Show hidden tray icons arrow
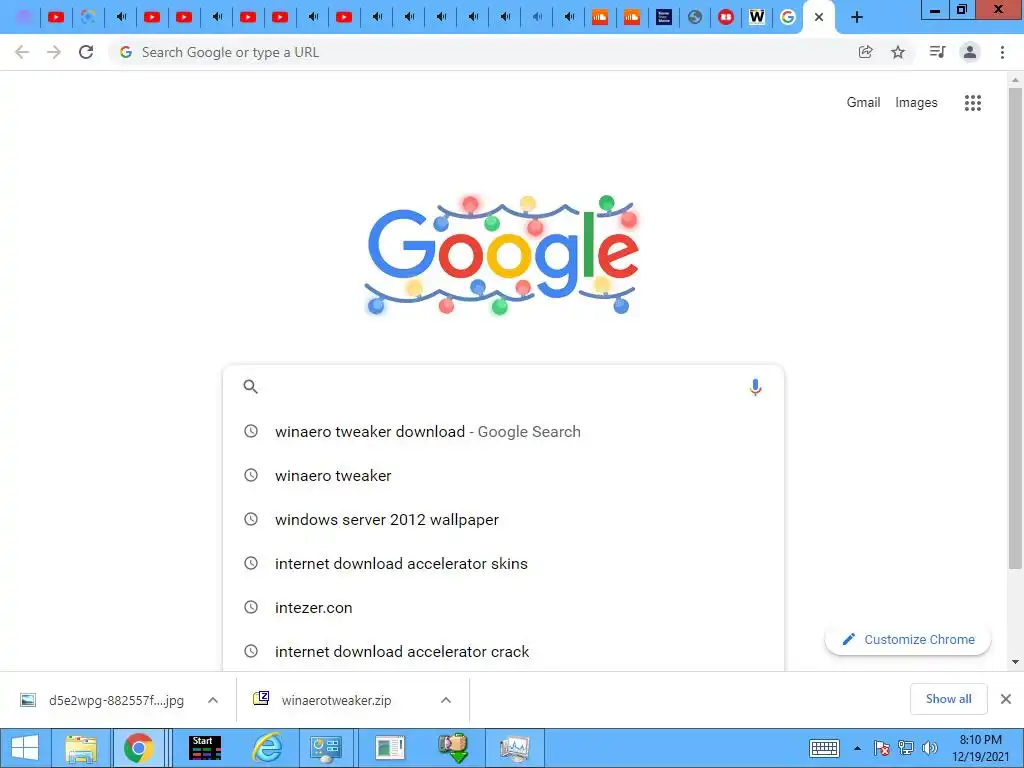Image resolution: width=1024 pixels, height=768 pixels. [x=857, y=748]
